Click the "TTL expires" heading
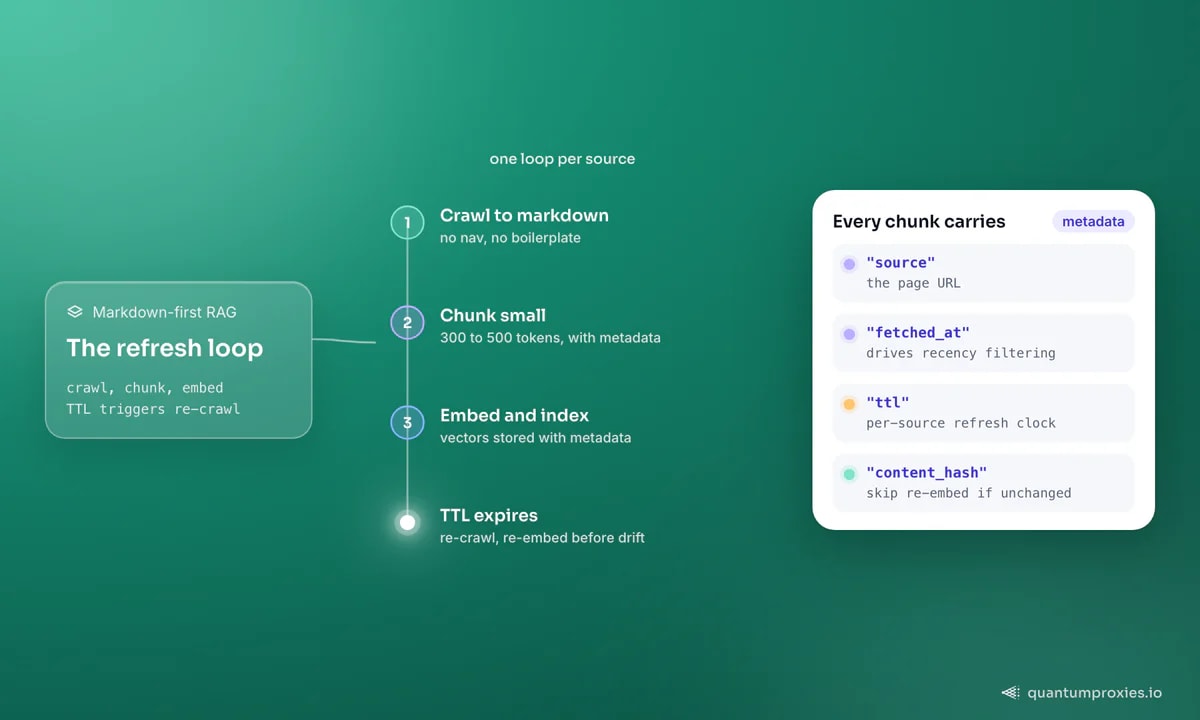Screen dimensions: 1200x720 point(489,515)
